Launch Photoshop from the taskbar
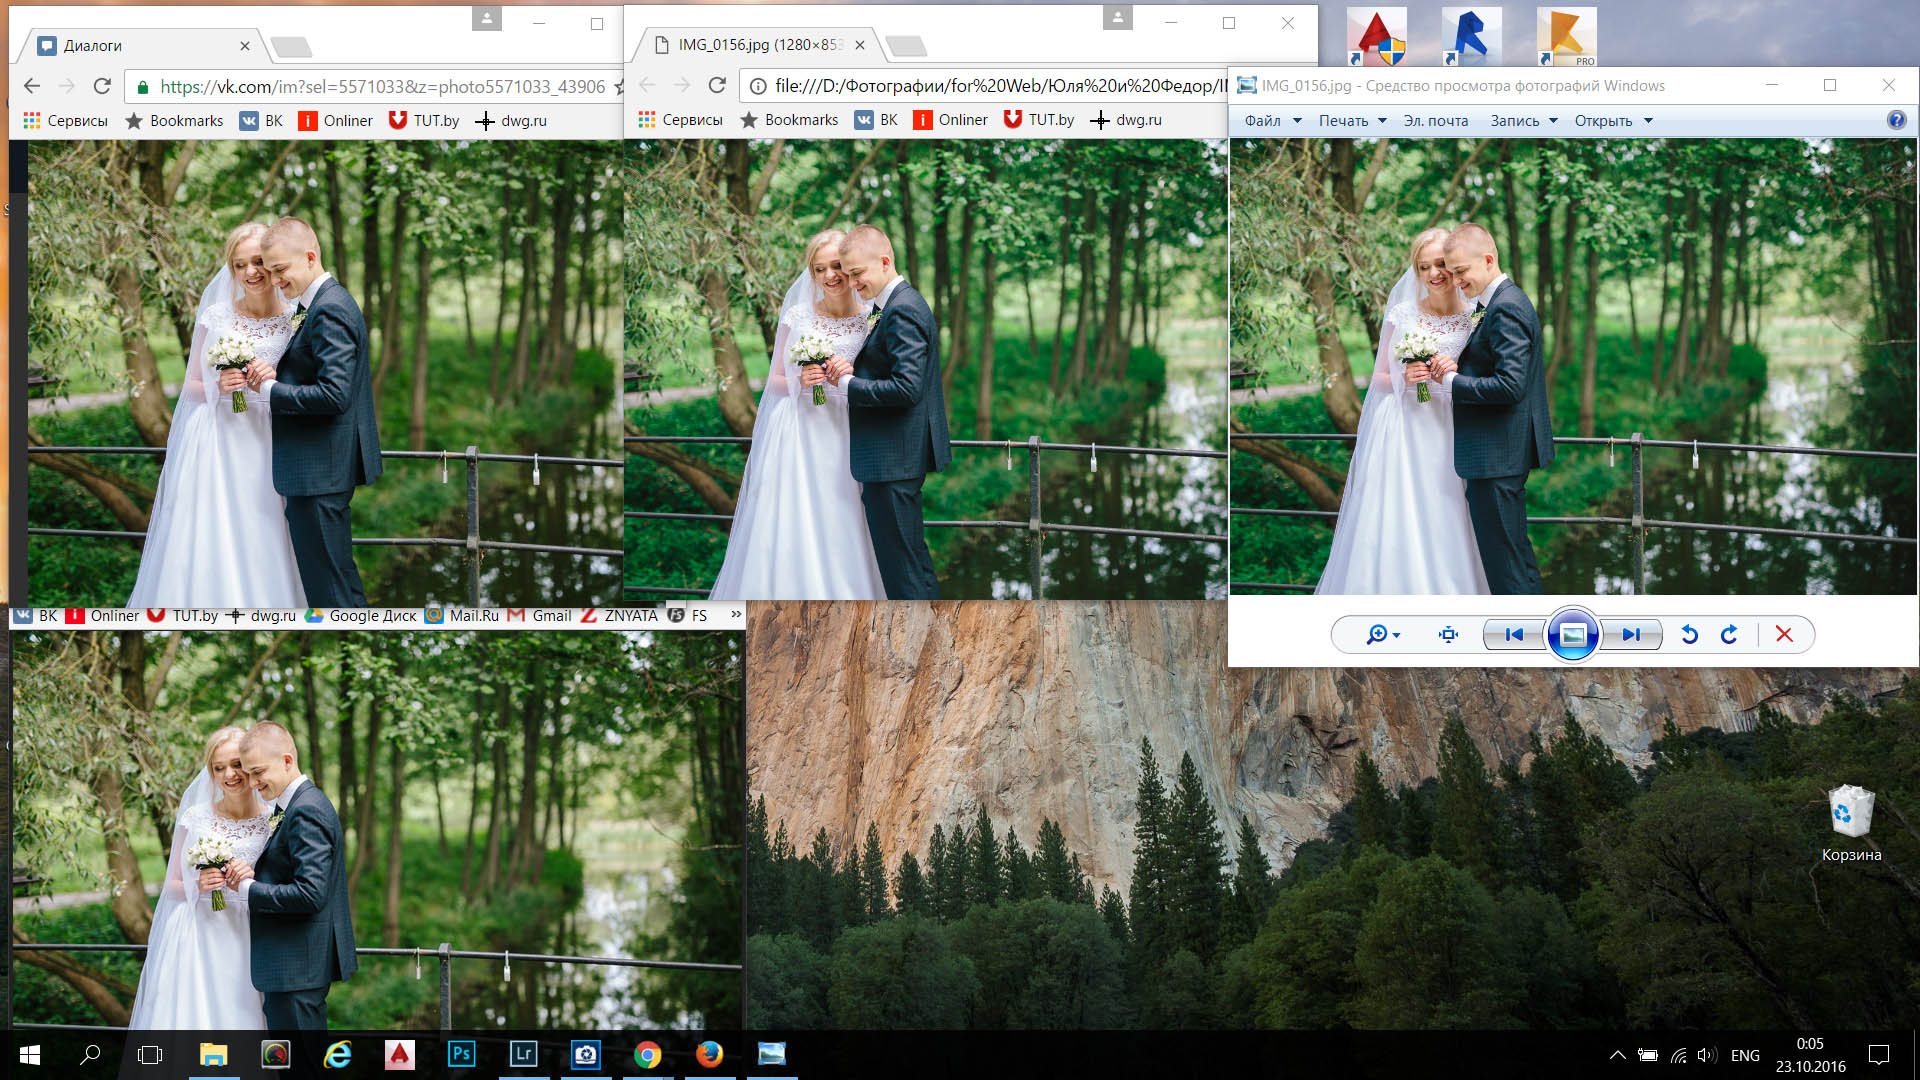 [461, 1054]
